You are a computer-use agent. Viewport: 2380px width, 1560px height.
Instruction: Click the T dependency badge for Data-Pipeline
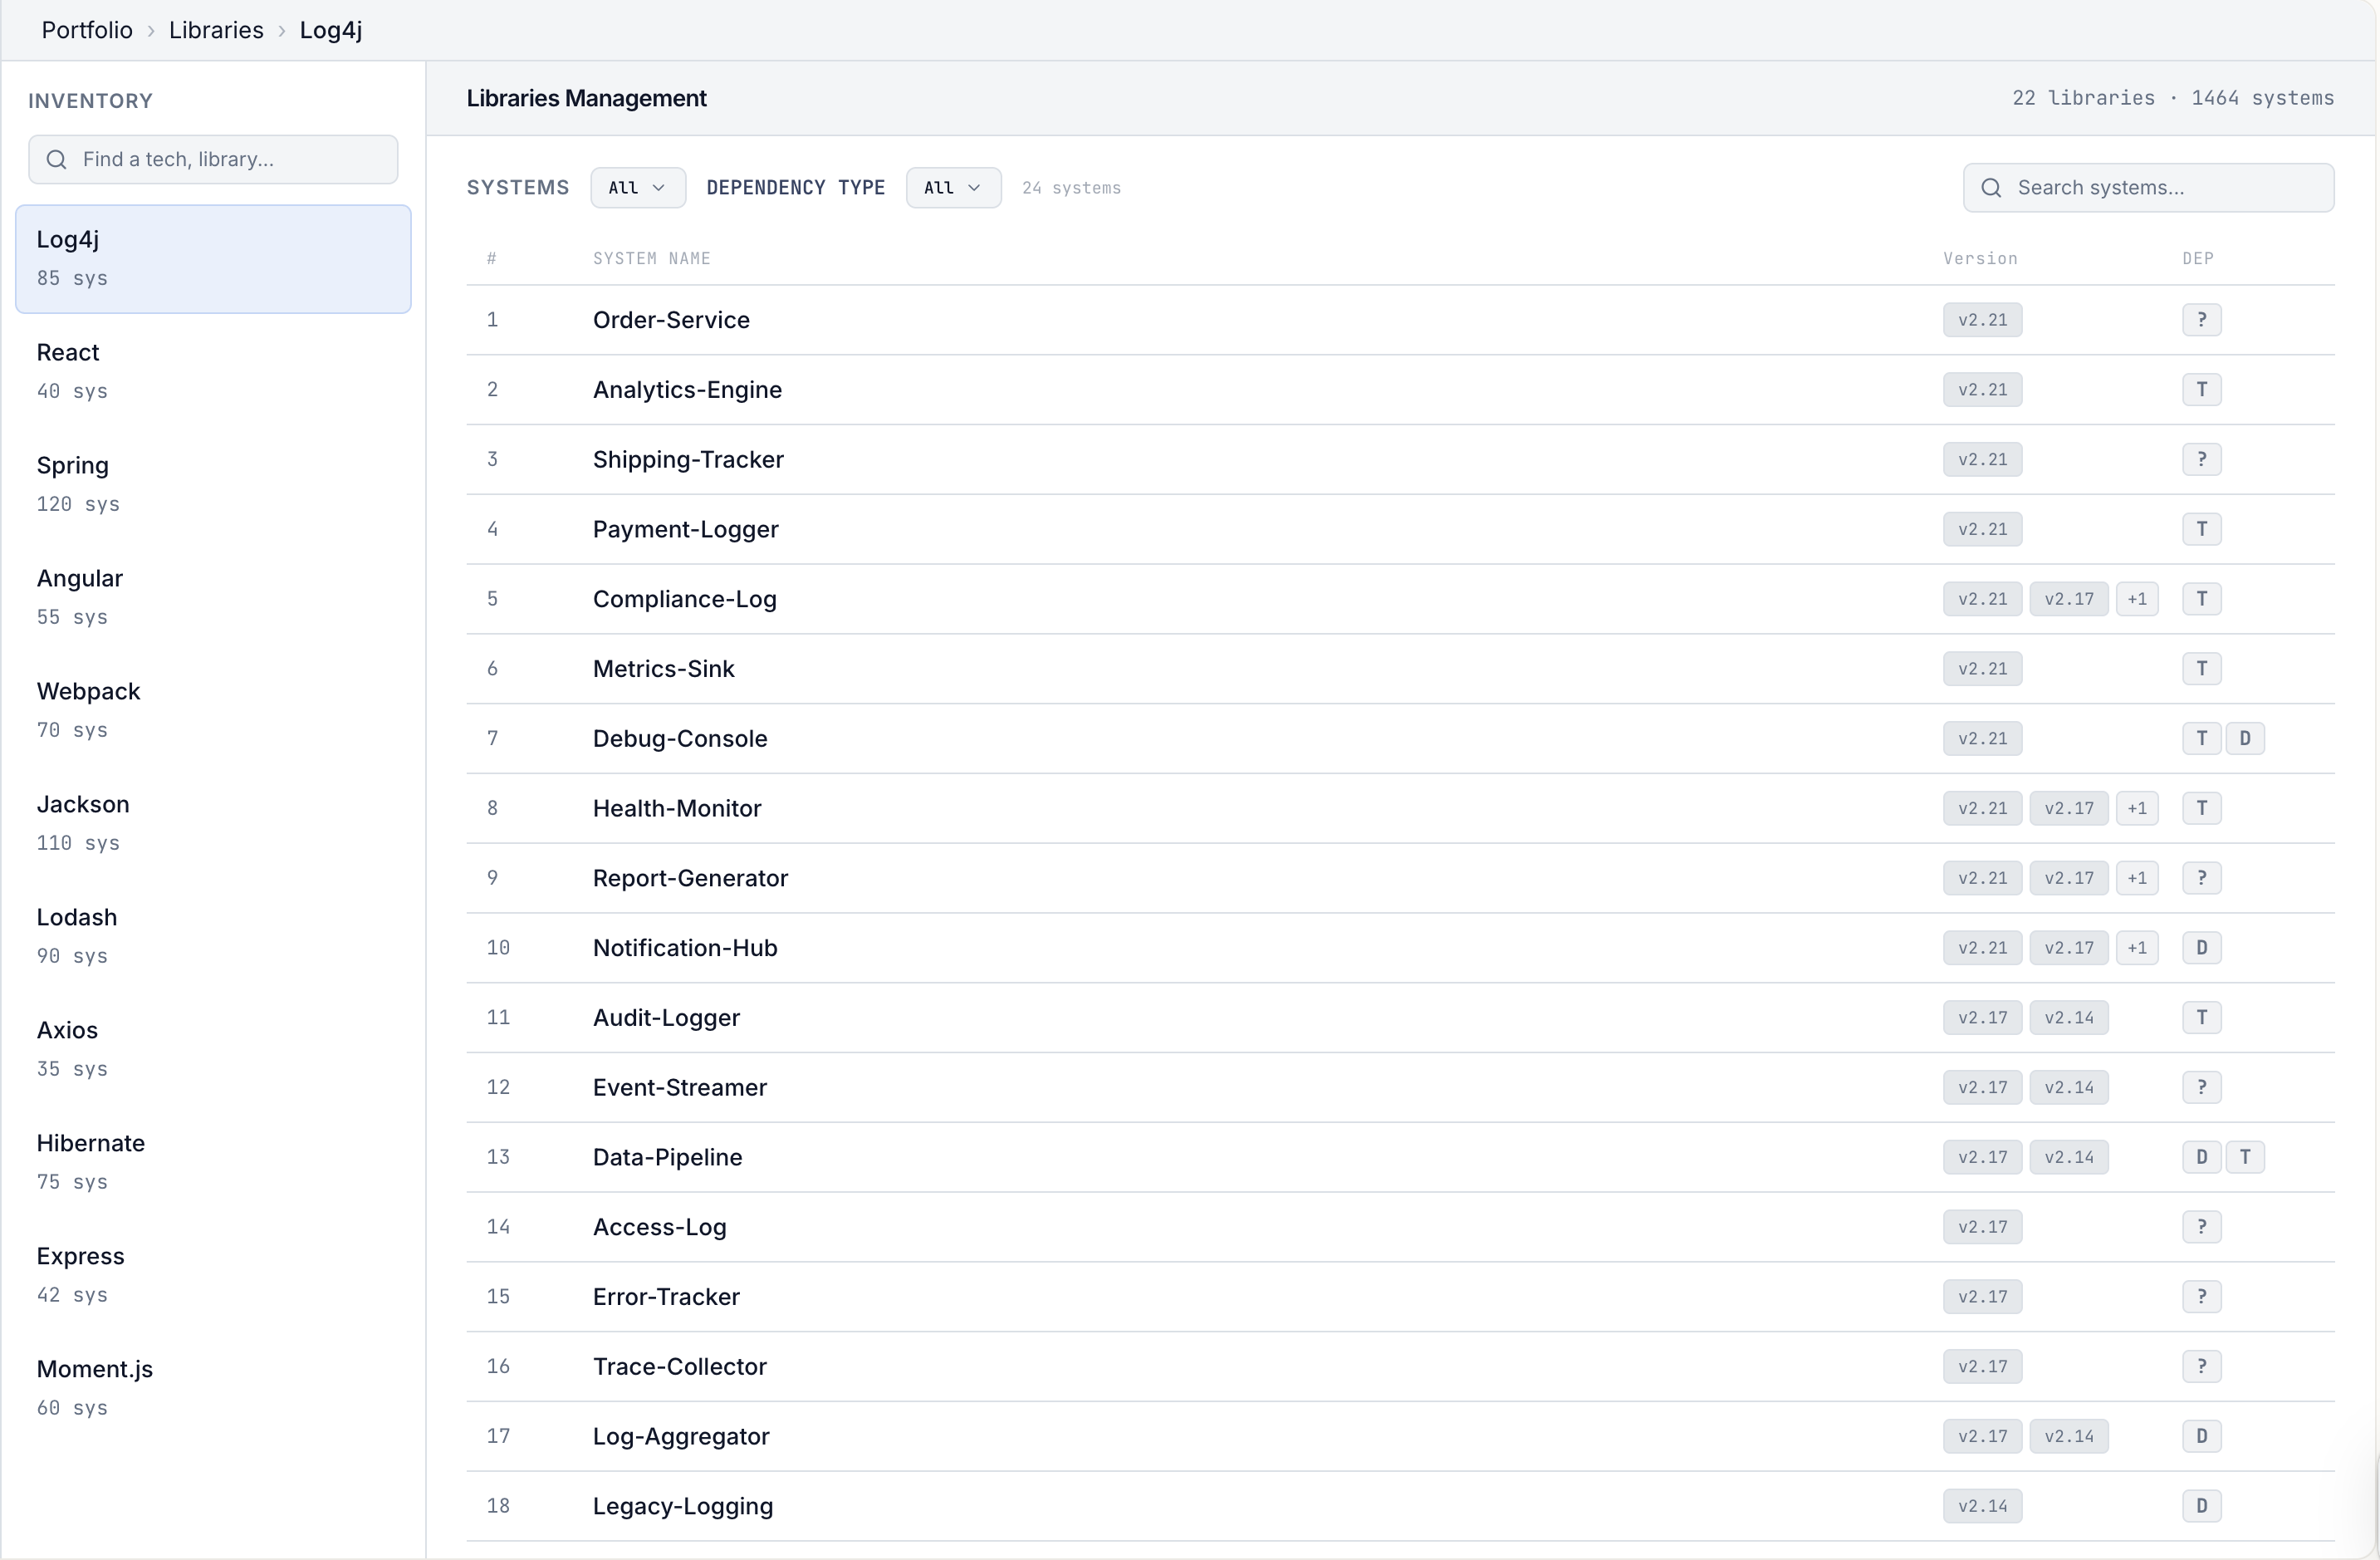(2245, 1157)
